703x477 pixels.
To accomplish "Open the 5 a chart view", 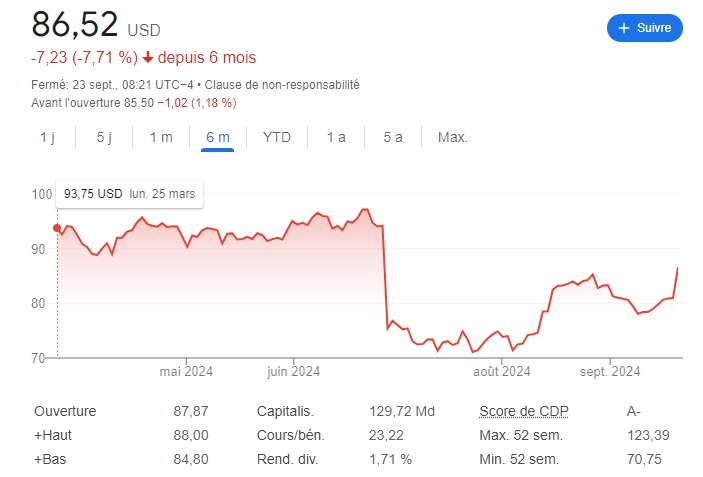I will coord(393,137).
